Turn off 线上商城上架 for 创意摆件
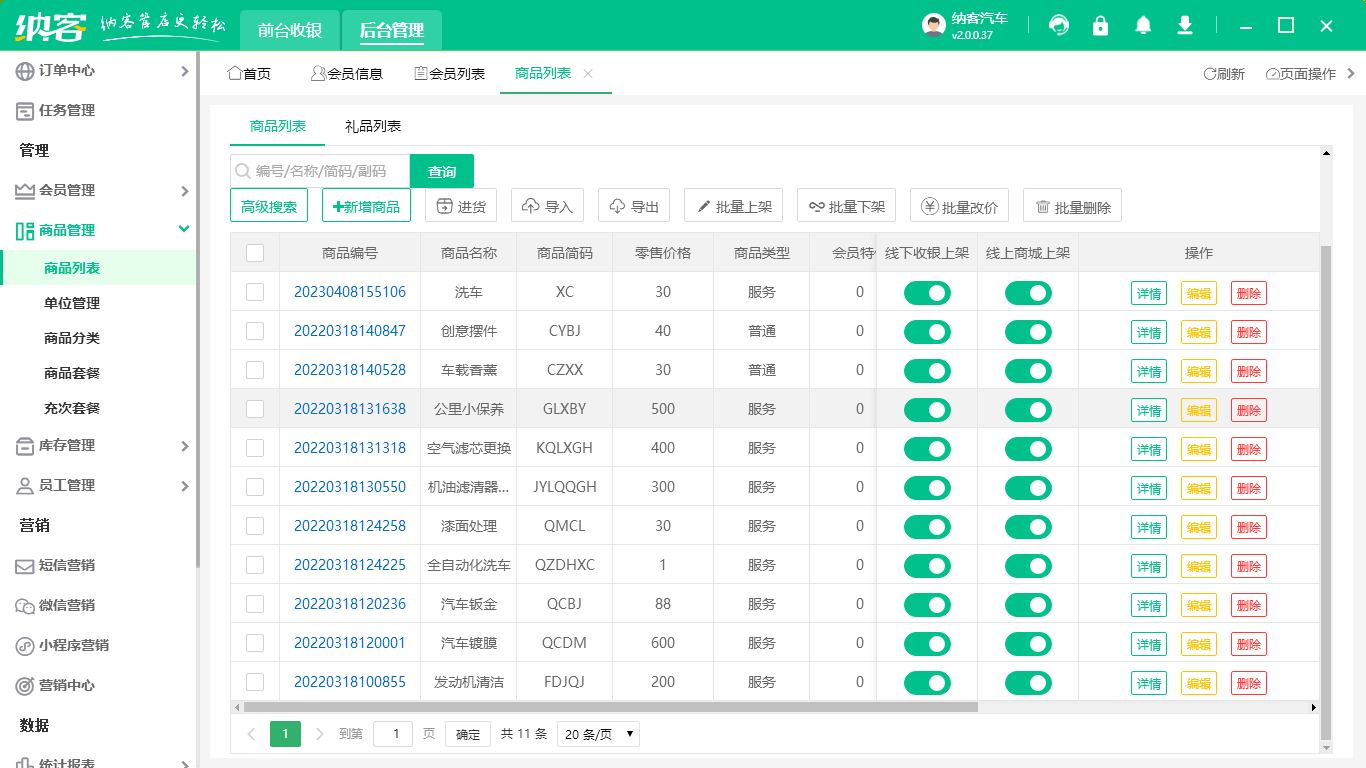Viewport: 1366px width, 768px height. click(1028, 331)
